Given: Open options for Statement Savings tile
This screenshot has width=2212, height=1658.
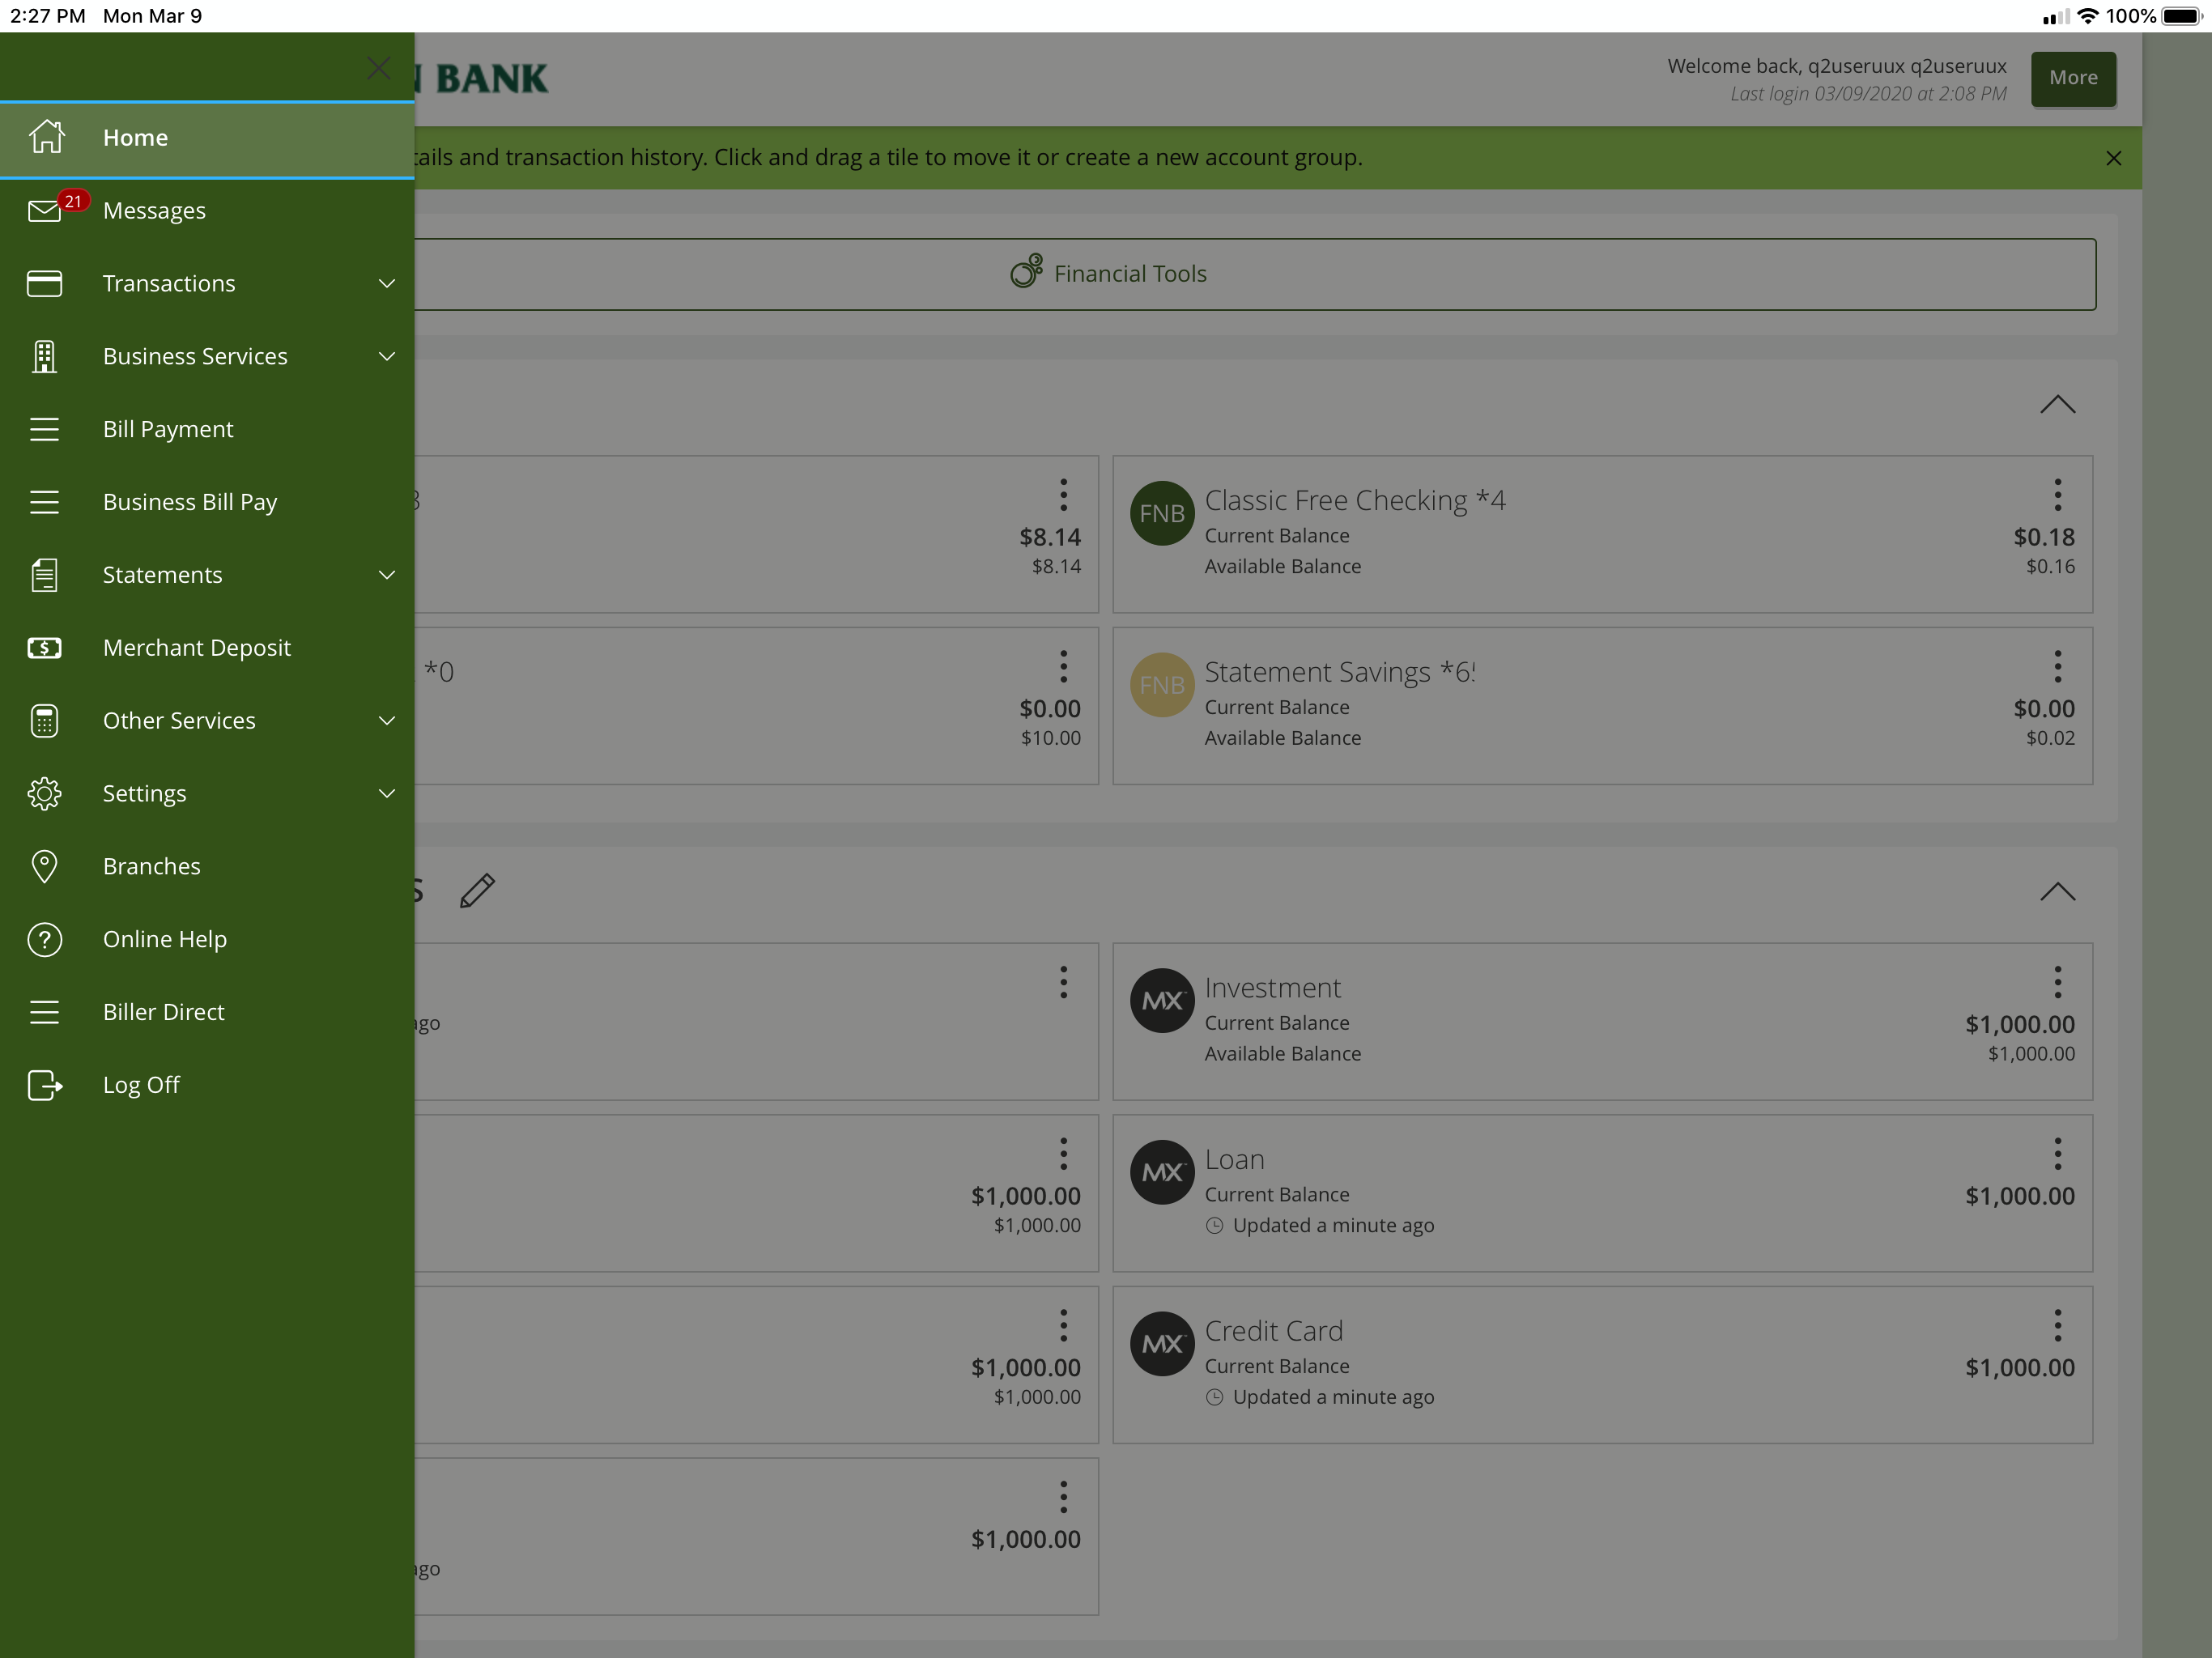Looking at the screenshot, I should (x=2057, y=666).
